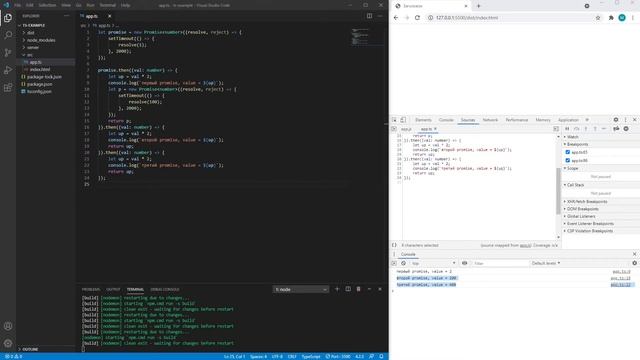The height and width of the screenshot is (360, 640).
Task: Open notifications bell in VS Code status bar
Action: tap(381, 356)
